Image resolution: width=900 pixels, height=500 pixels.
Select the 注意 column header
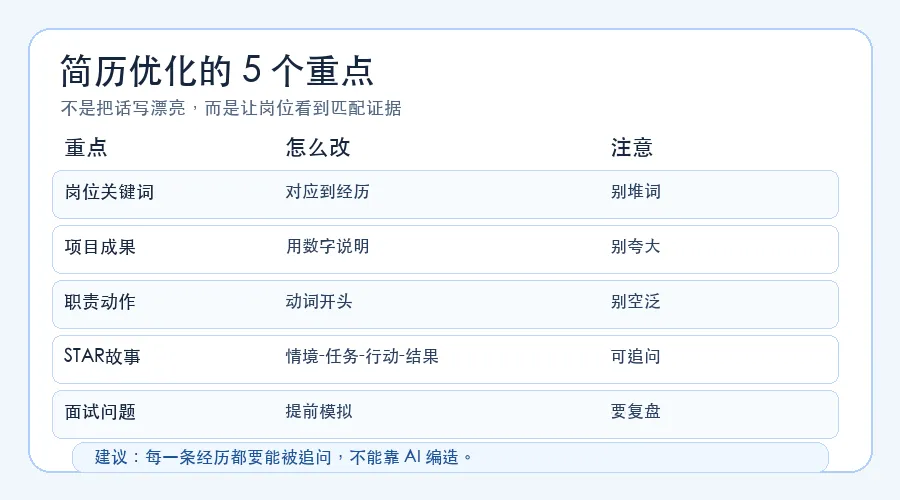coord(632,148)
